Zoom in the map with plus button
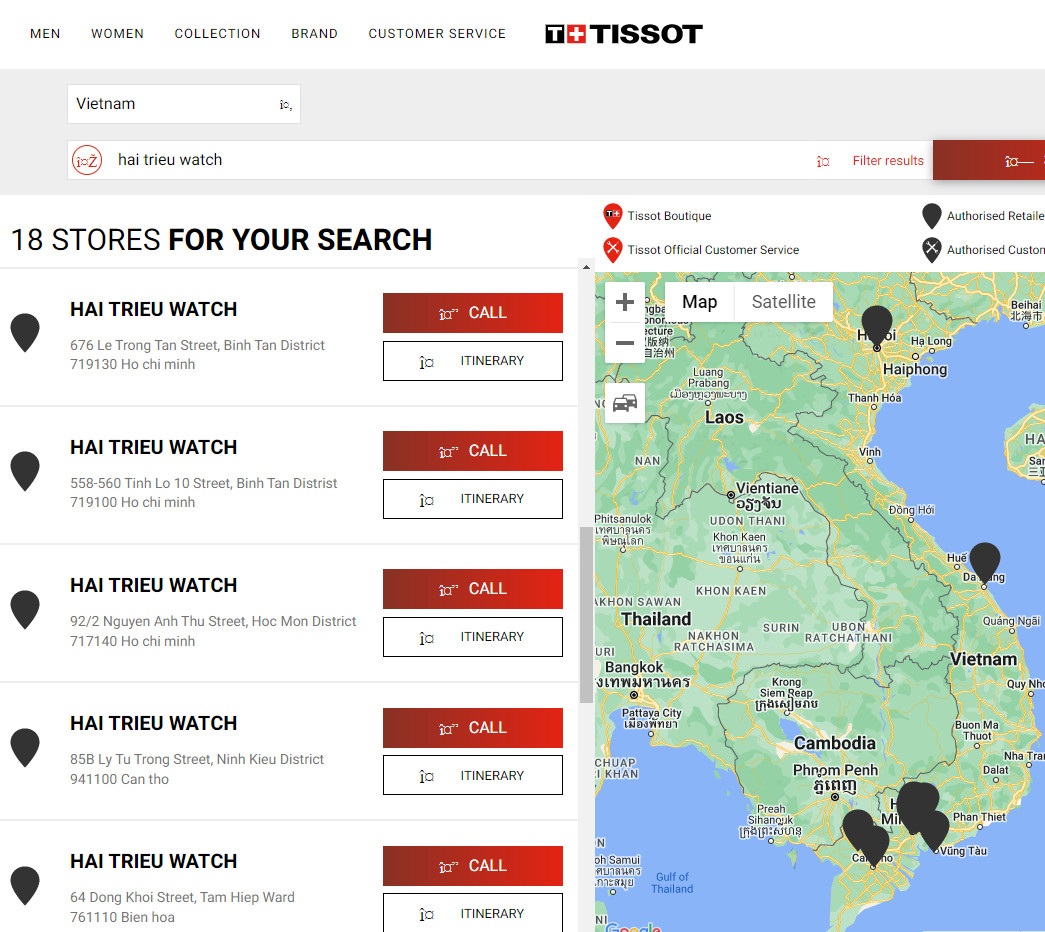The width and height of the screenshot is (1045, 932). pyautogui.click(x=624, y=302)
